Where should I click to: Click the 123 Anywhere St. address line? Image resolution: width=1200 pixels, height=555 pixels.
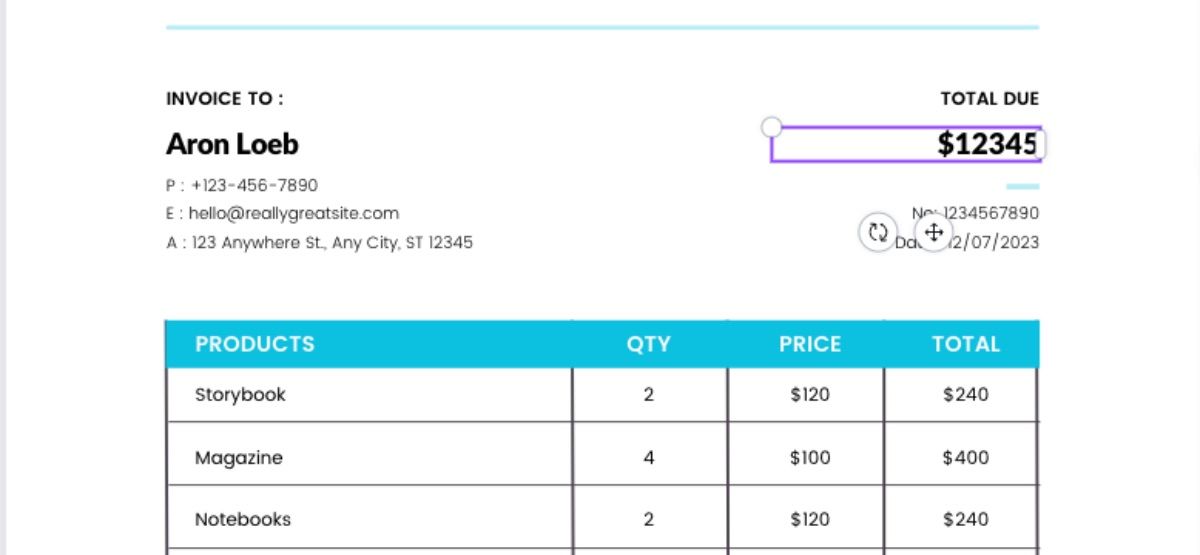tap(320, 242)
